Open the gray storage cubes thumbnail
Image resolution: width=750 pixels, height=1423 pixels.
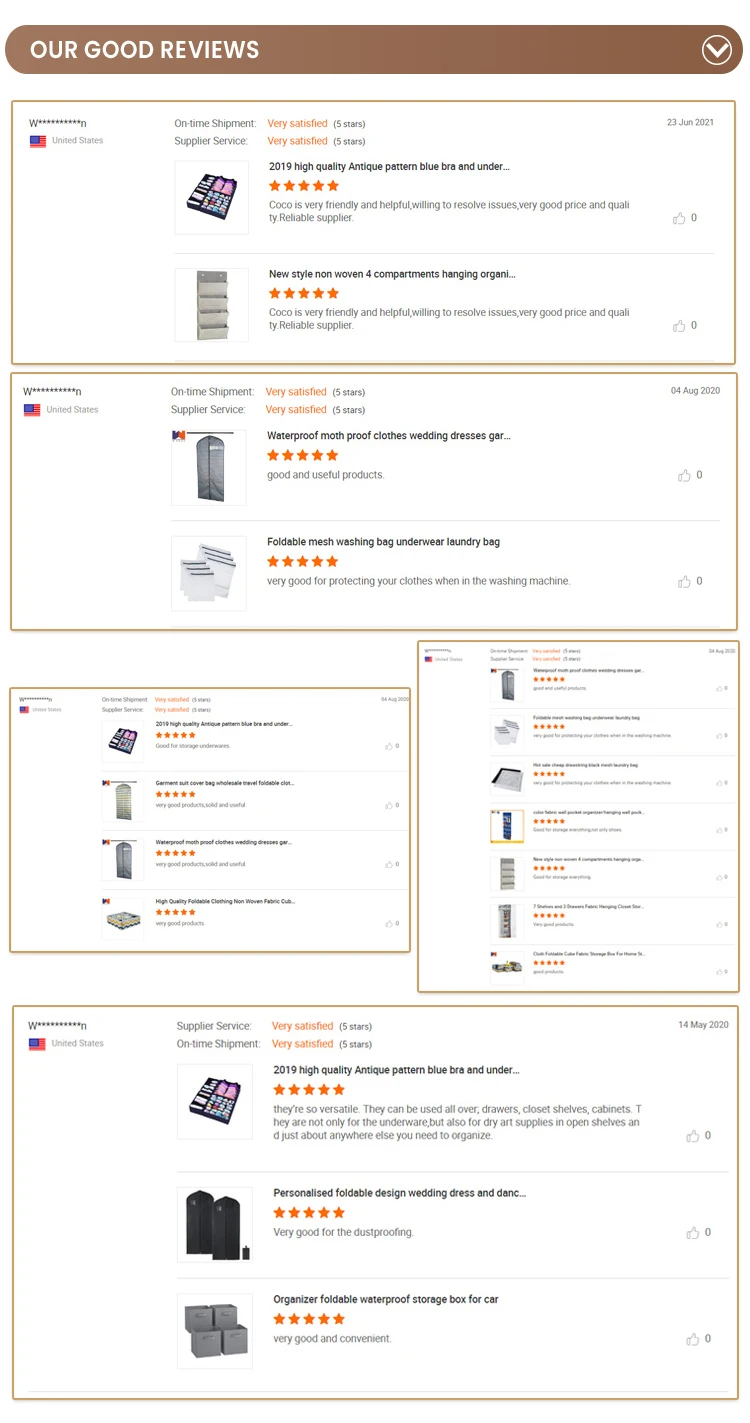click(x=214, y=1331)
